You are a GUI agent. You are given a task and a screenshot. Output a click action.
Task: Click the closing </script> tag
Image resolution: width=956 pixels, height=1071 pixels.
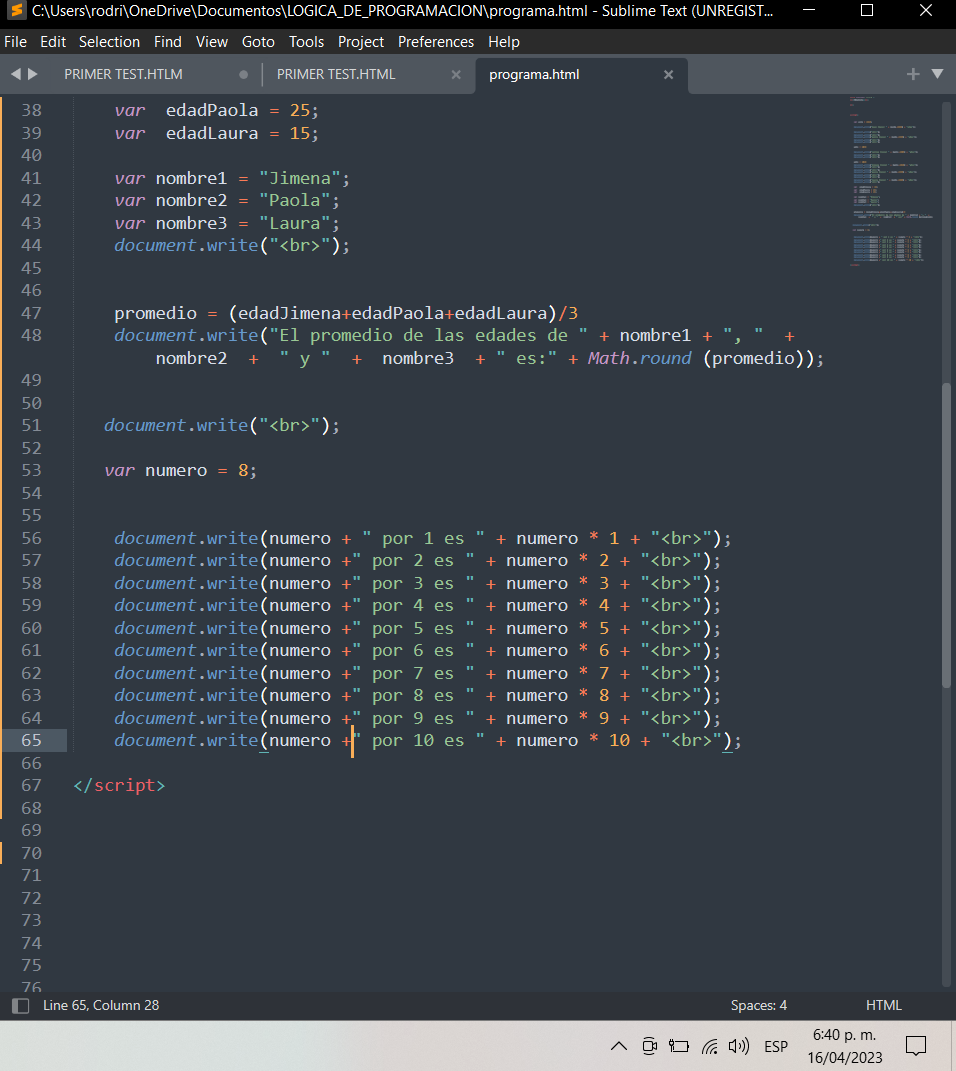pos(120,785)
